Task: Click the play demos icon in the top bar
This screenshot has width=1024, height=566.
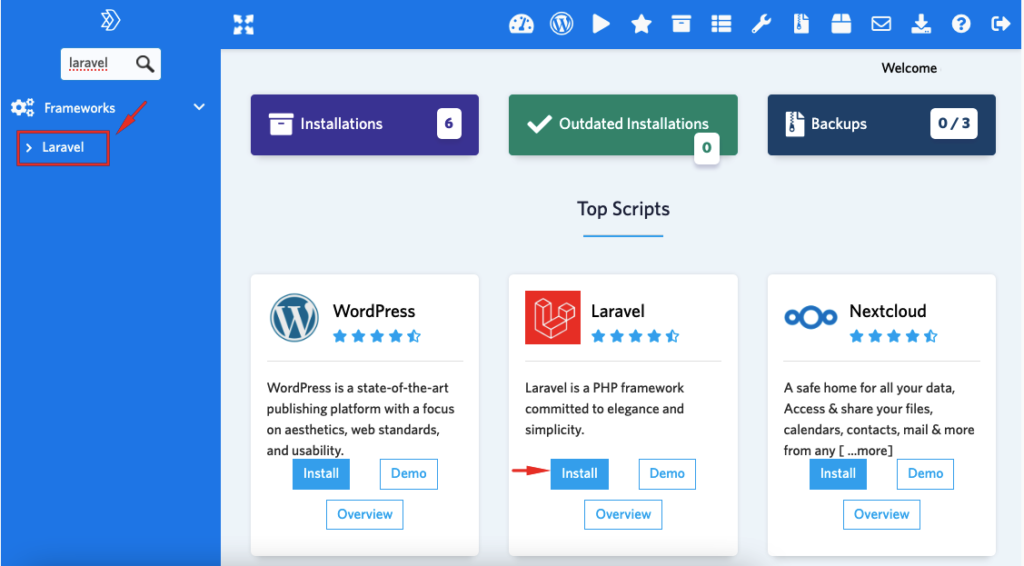Action: tap(601, 24)
